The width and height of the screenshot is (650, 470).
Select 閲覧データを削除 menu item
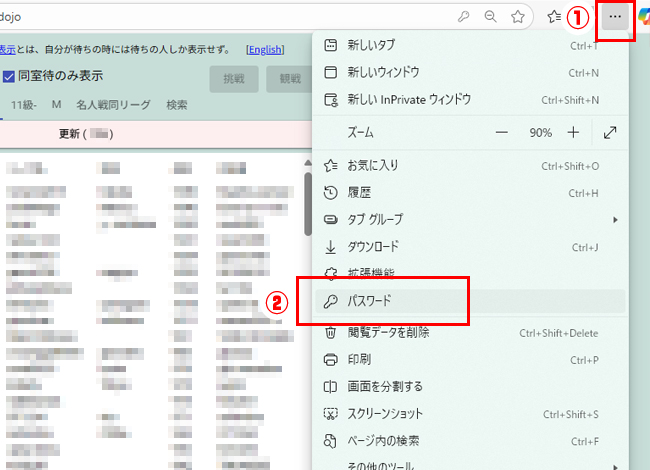(470, 333)
